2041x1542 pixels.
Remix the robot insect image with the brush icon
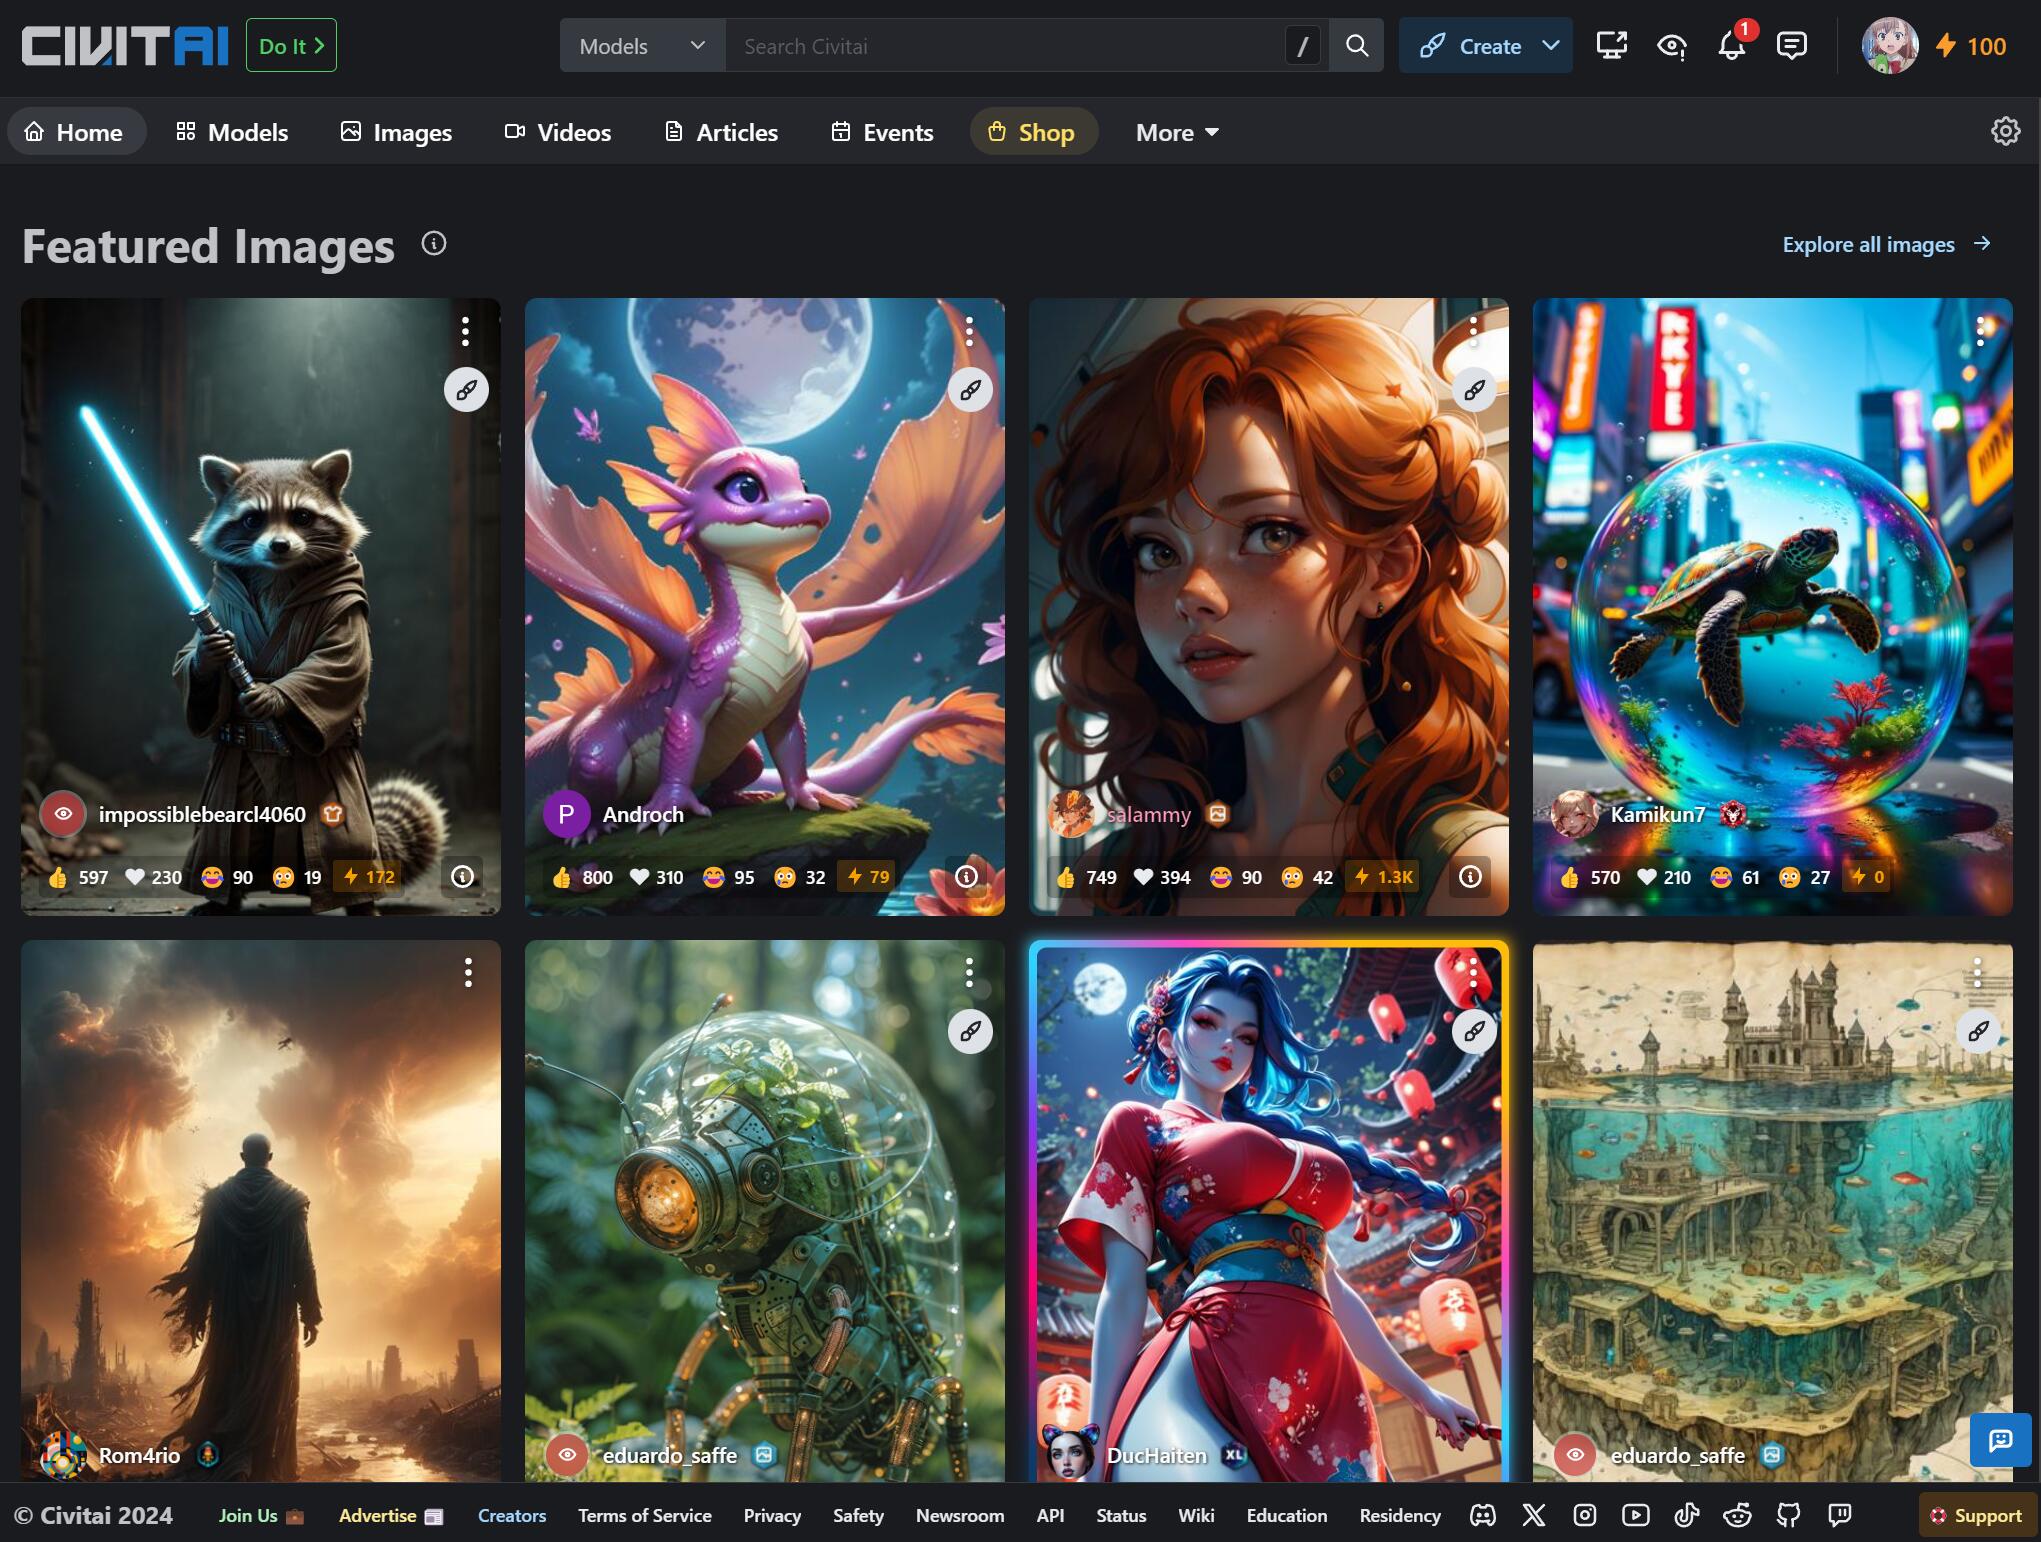970,1031
